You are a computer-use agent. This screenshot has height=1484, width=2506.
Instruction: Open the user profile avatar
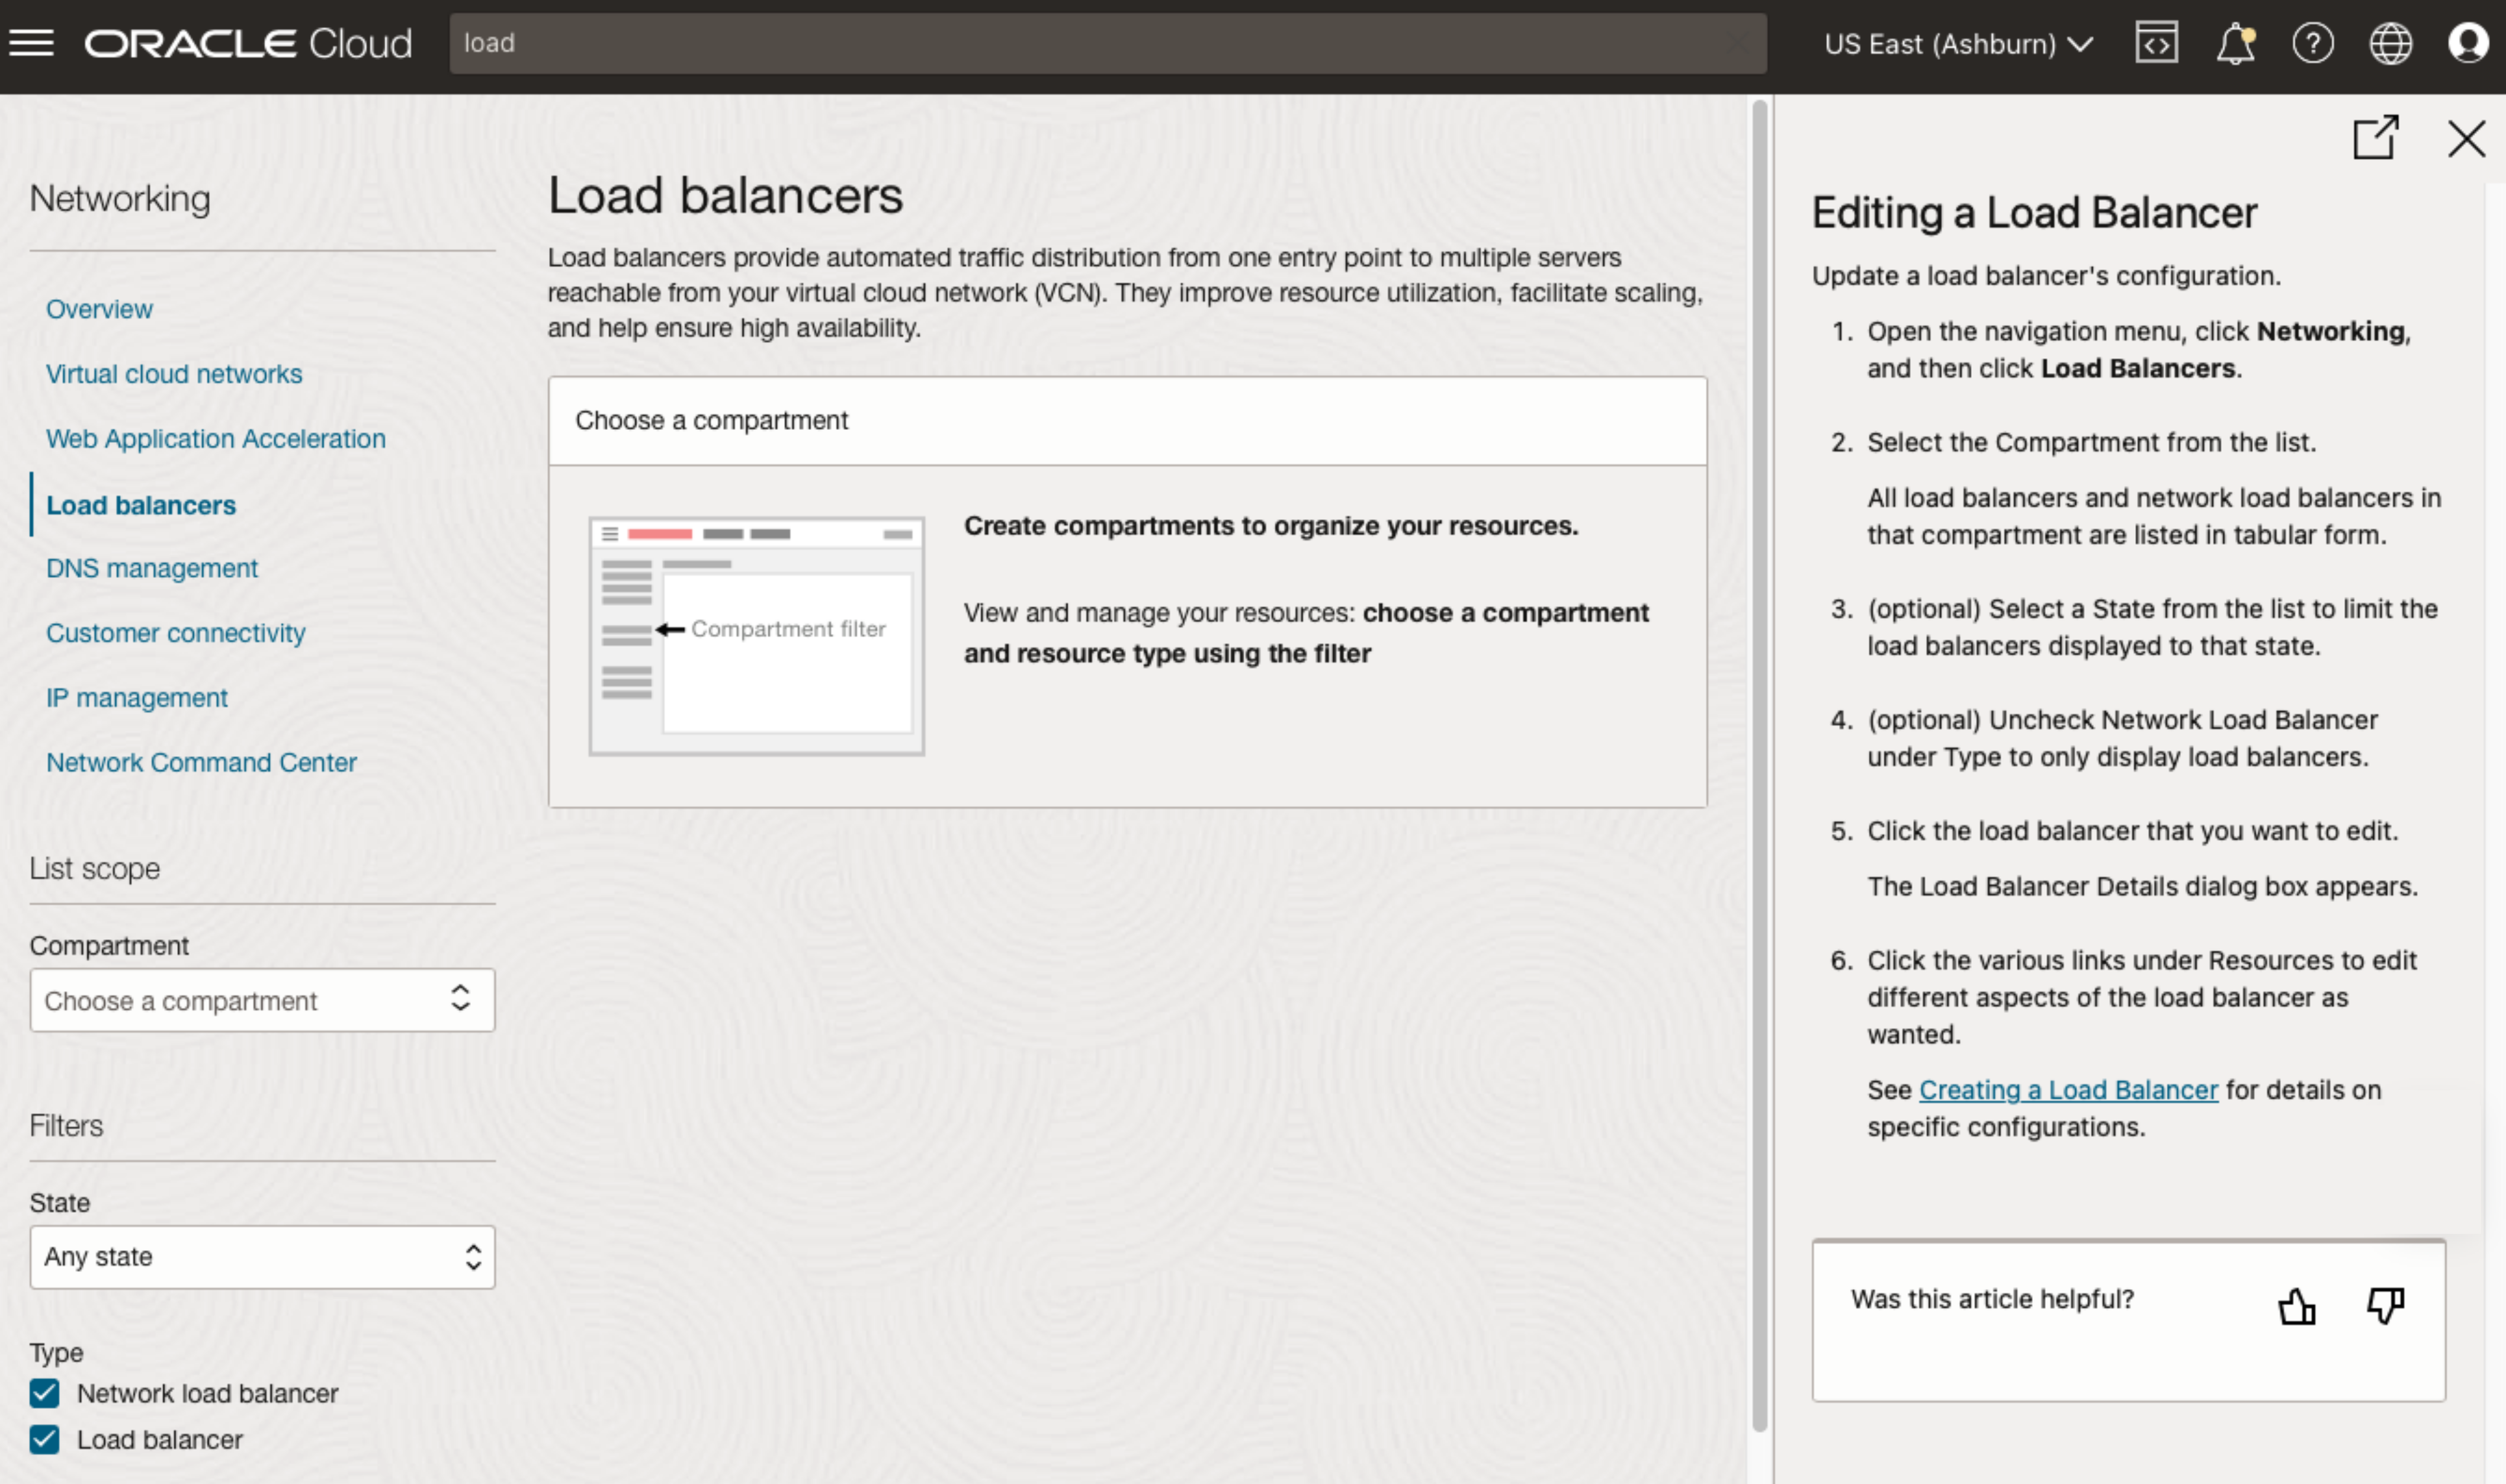tap(2469, 42)
